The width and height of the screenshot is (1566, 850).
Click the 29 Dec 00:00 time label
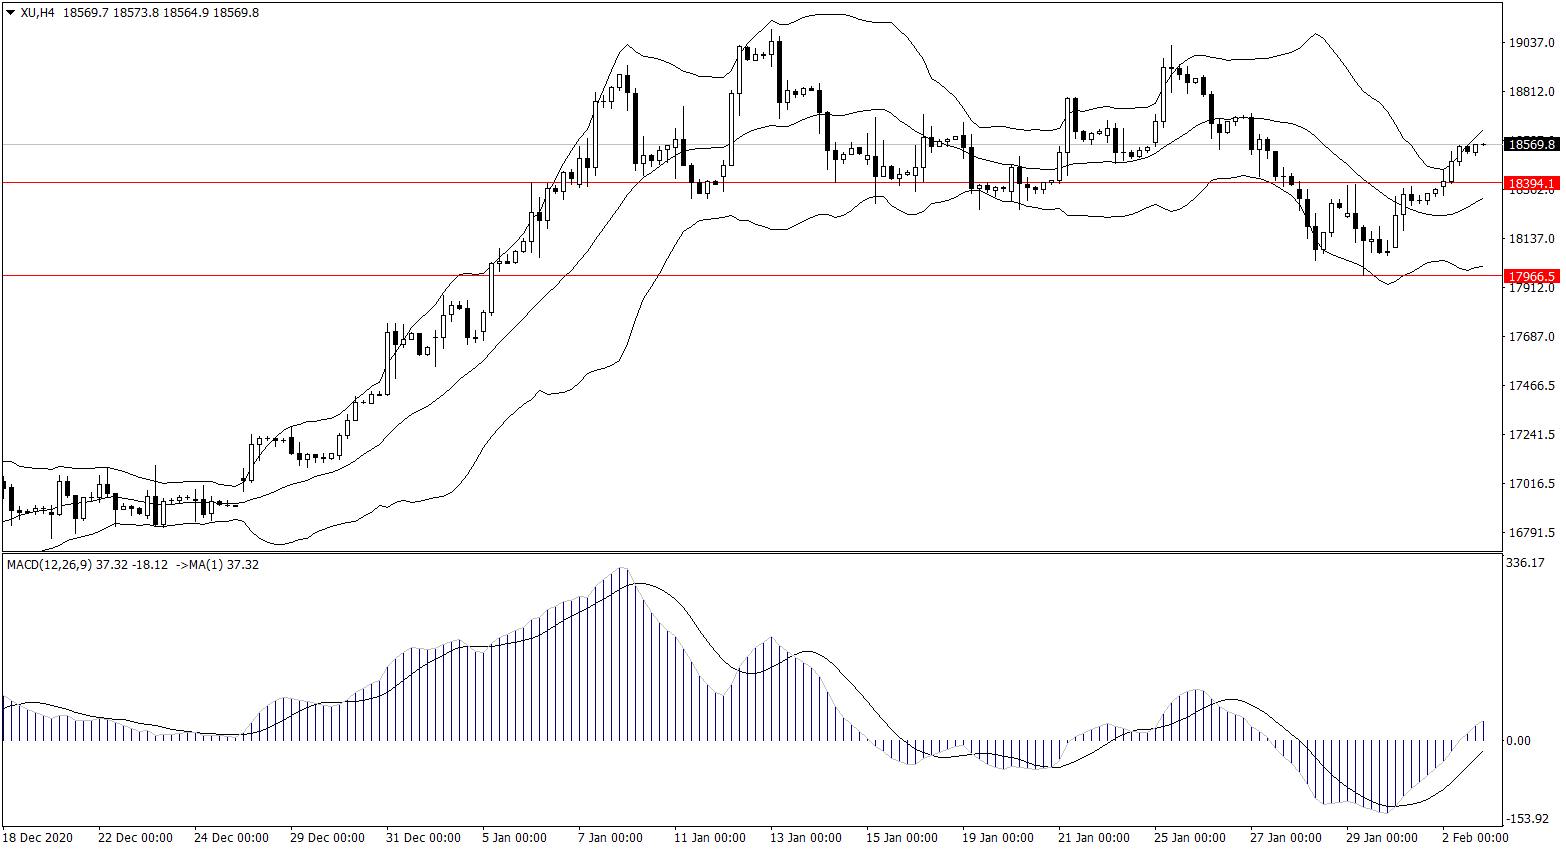(x=327, y=838)
